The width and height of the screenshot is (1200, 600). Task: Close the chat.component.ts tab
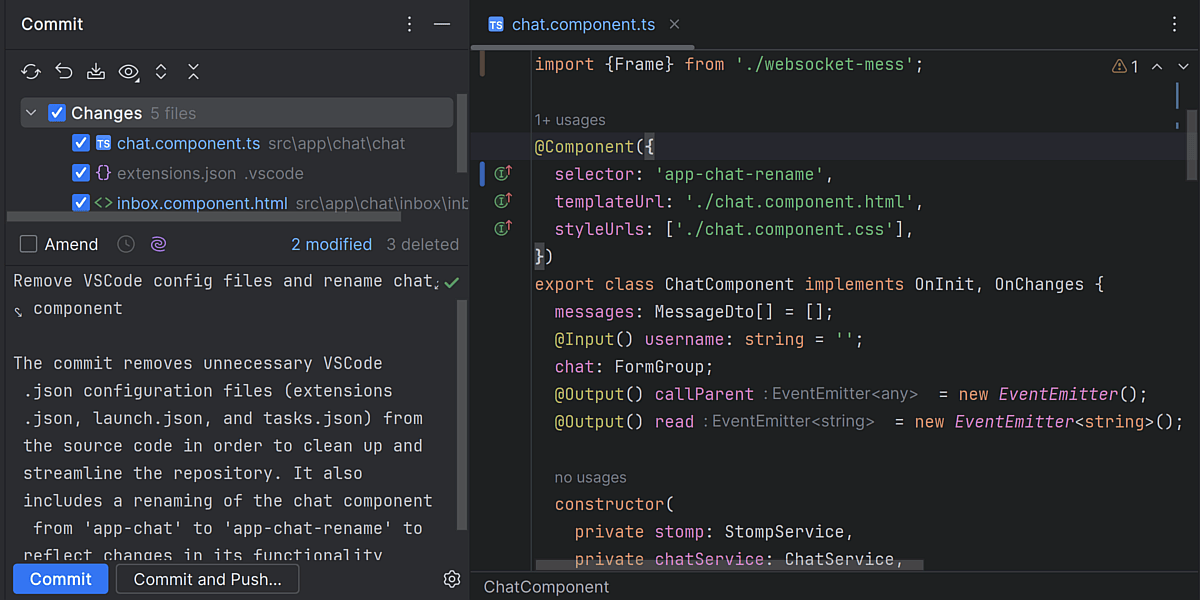tap(674, 24)
